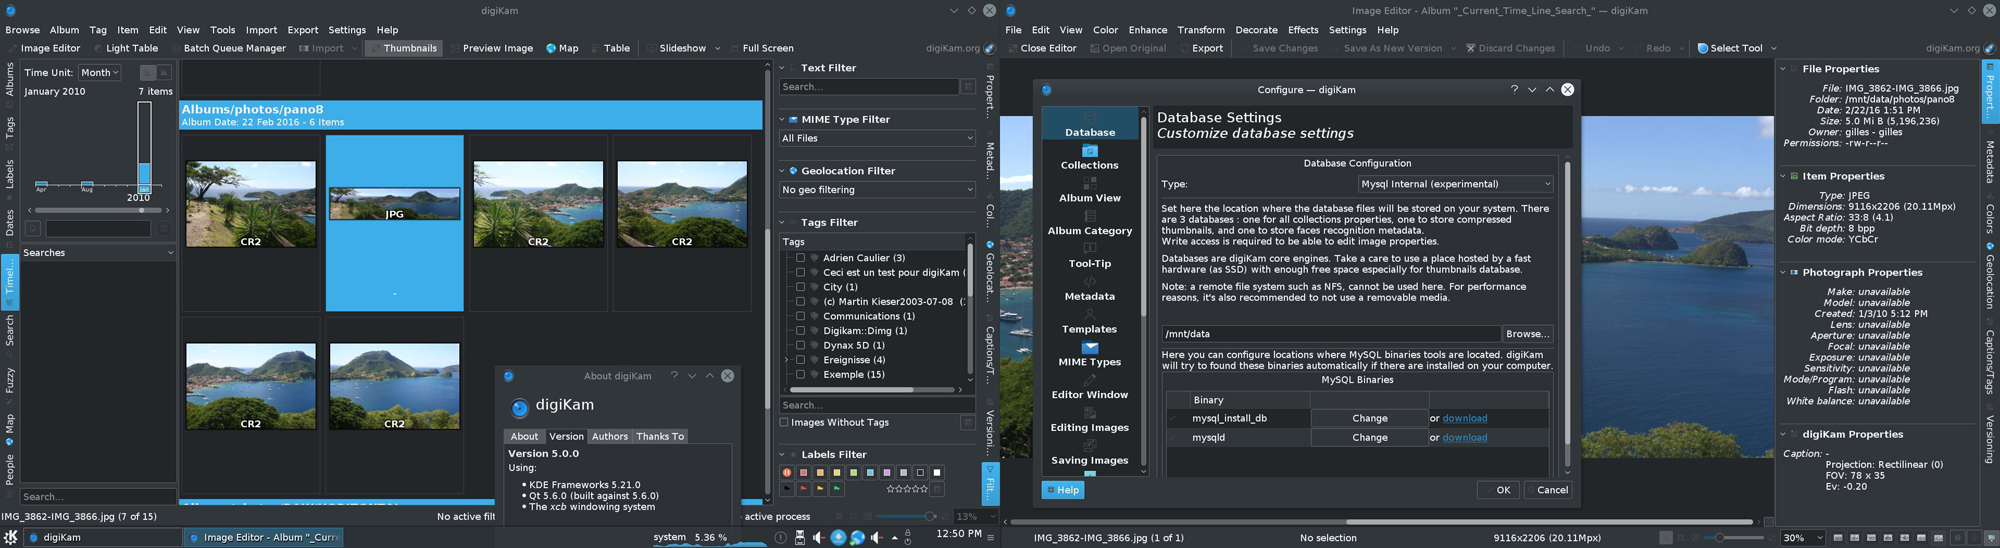Screen dimensions: 2000x548
Task: Open the MIME Types settings page
Action: click(x=1089, y=354)
